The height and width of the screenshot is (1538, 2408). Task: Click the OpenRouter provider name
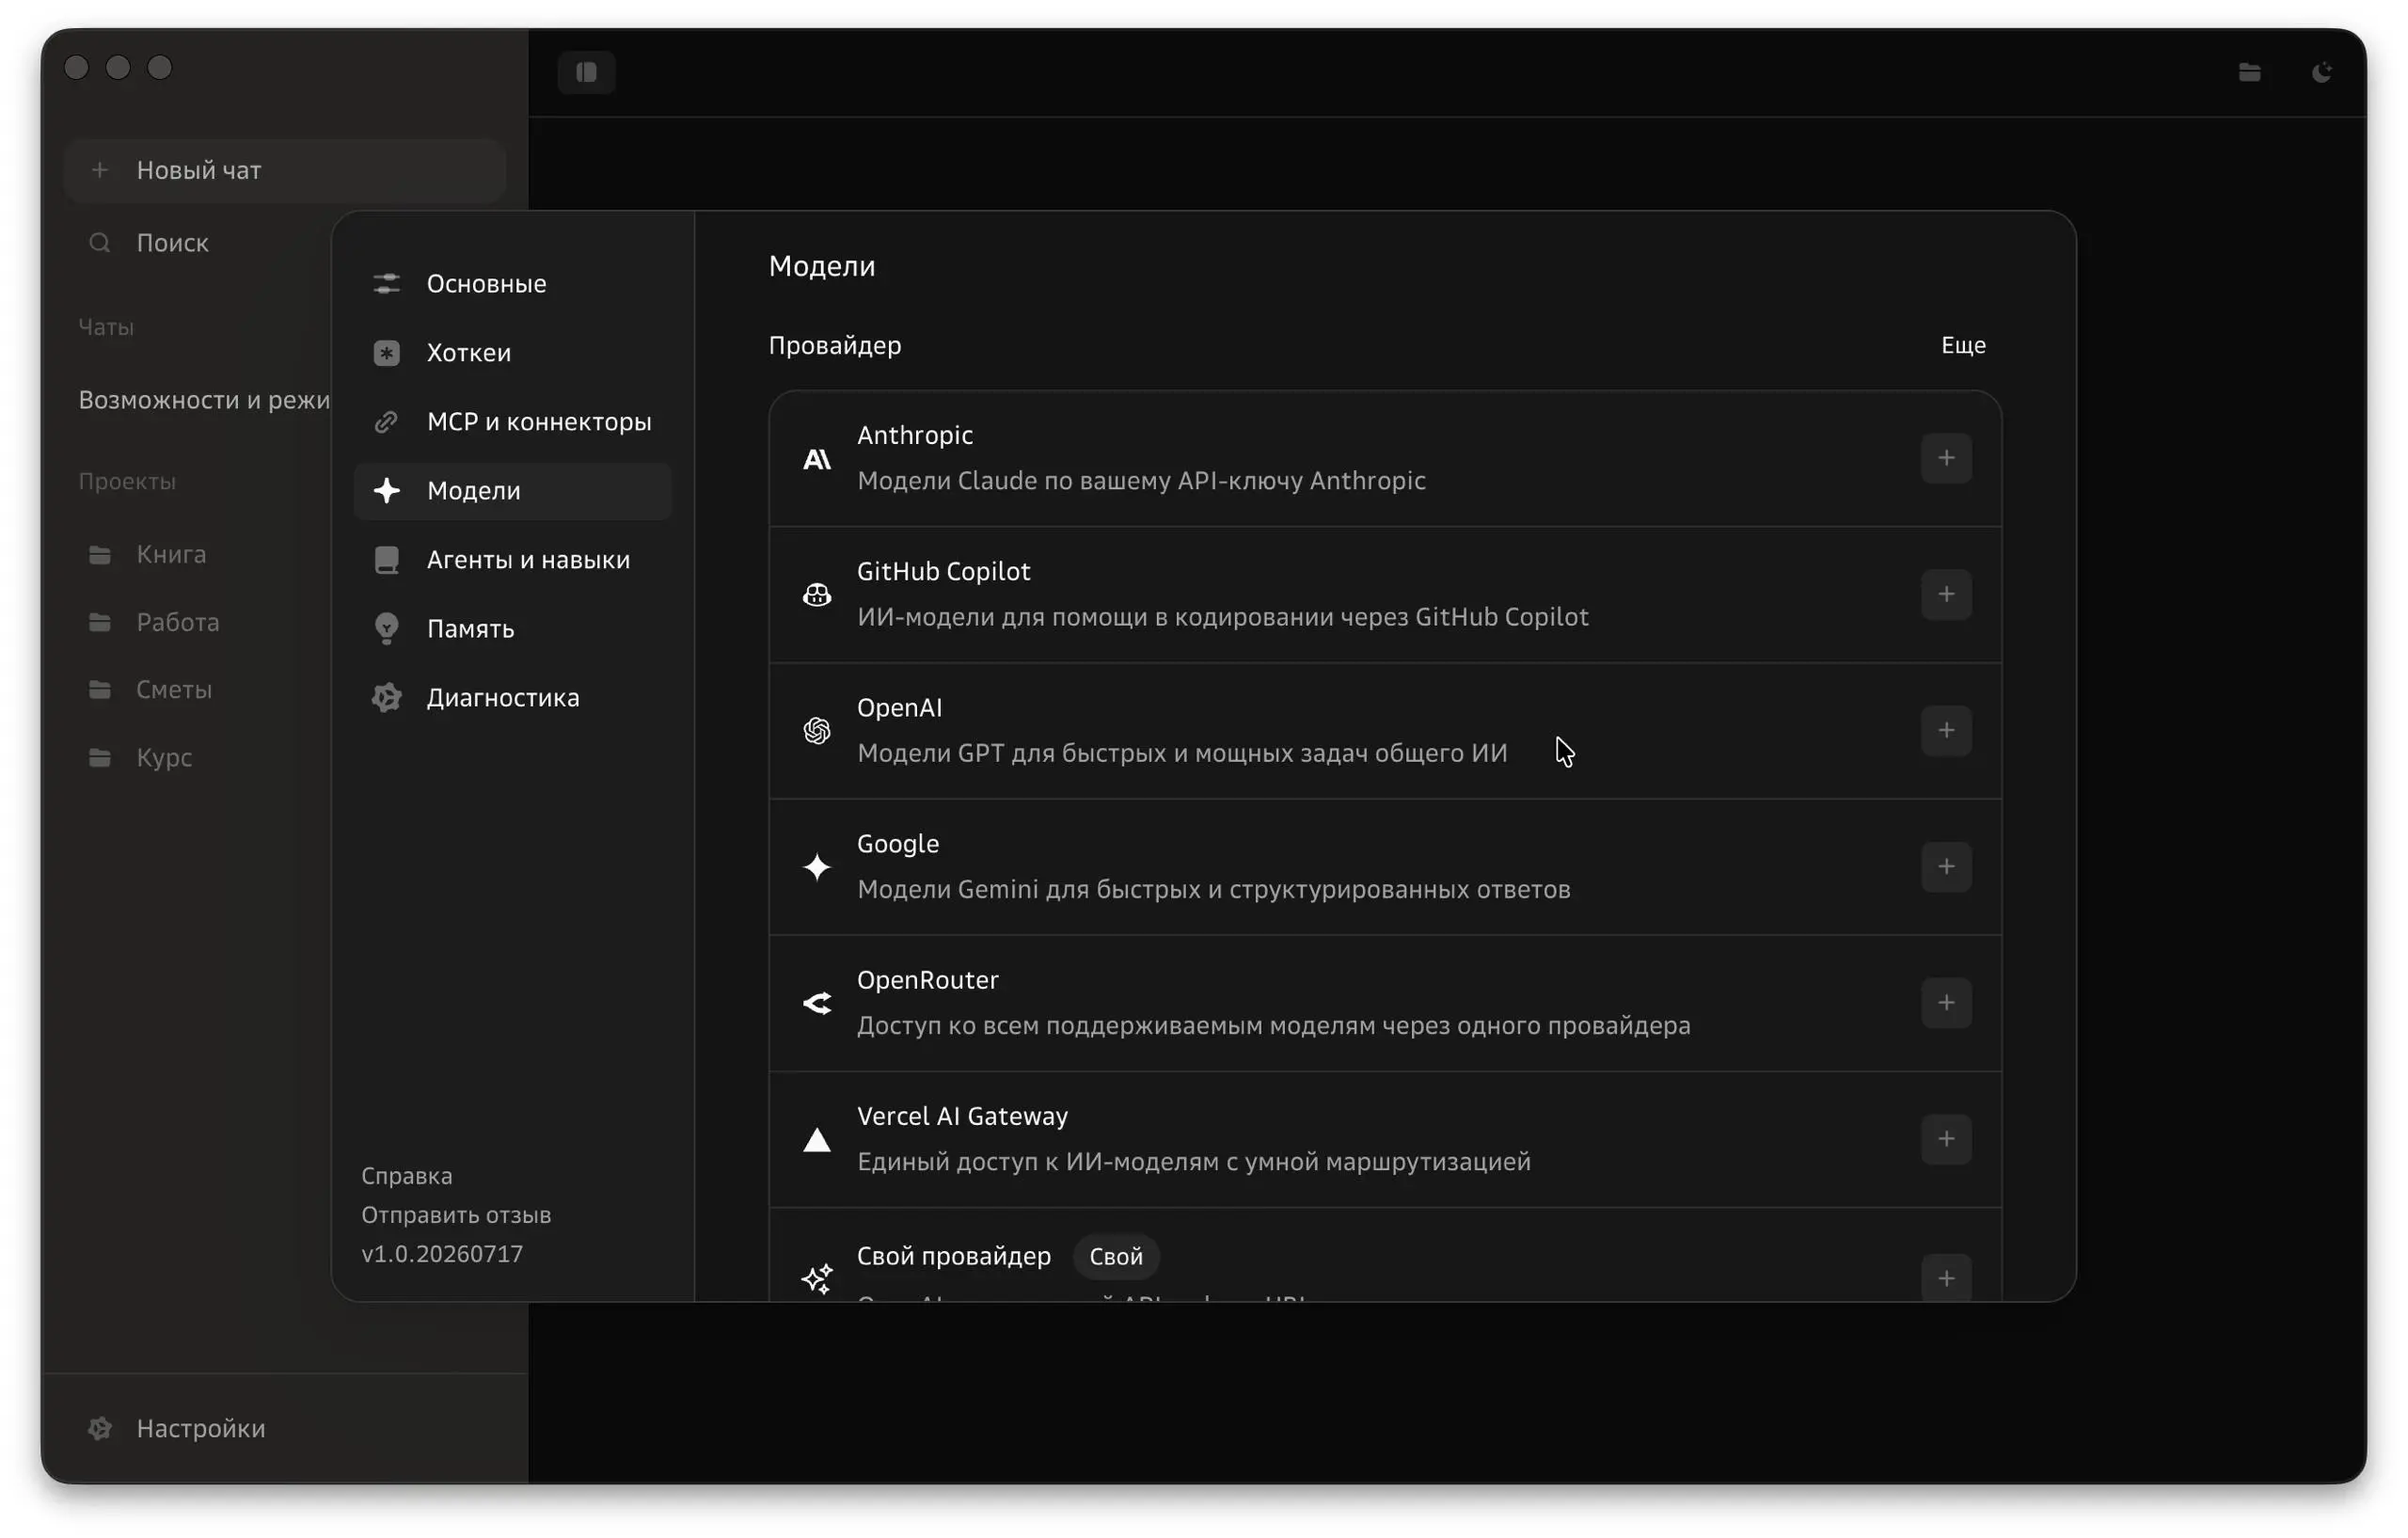click(927, 980)
